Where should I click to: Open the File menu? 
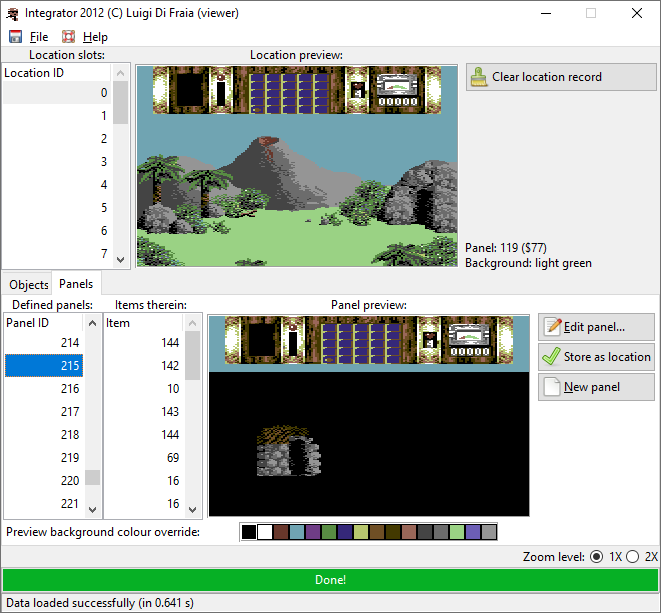[39, 37]
